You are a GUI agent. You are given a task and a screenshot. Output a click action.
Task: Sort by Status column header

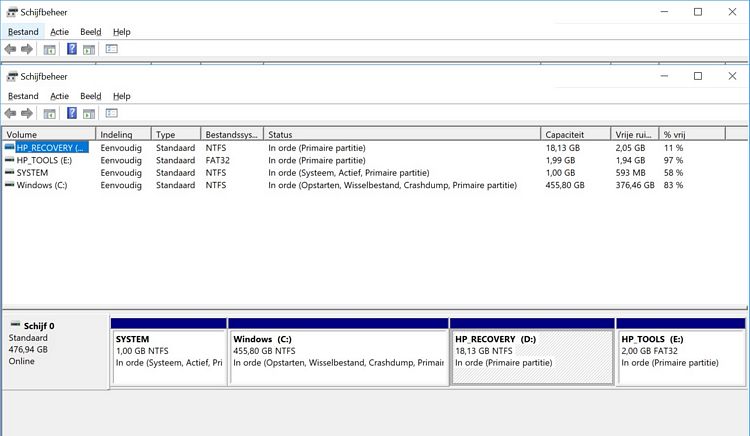(x=402, y=134)
